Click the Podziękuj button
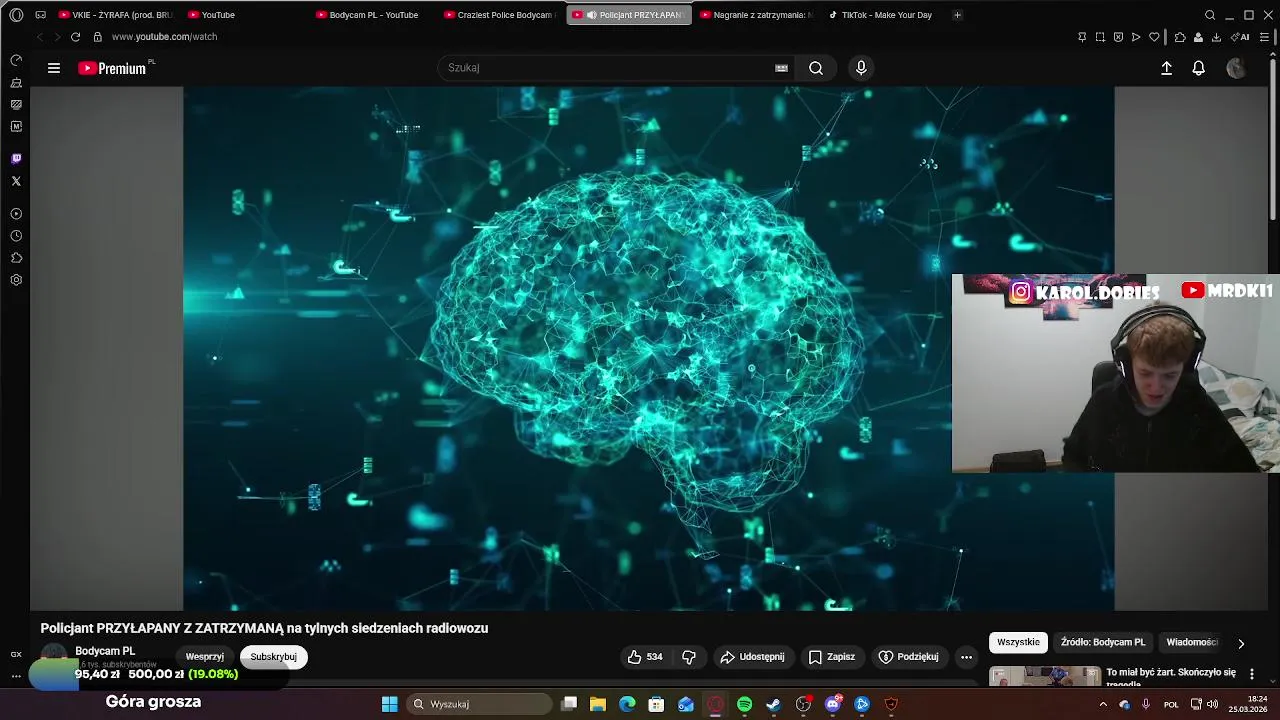Image resolution: width=1280 pixels, height=720 pixels. click(x=908, y=657)
